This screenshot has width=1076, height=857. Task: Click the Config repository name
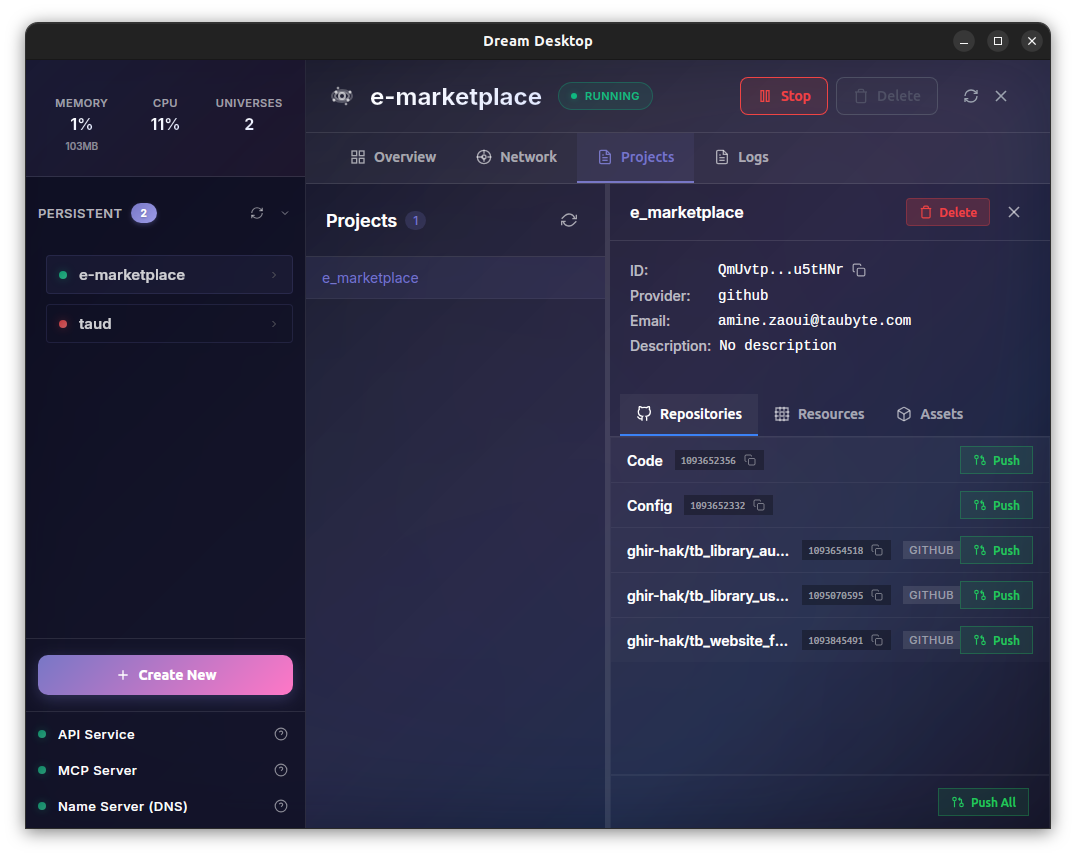649,506
